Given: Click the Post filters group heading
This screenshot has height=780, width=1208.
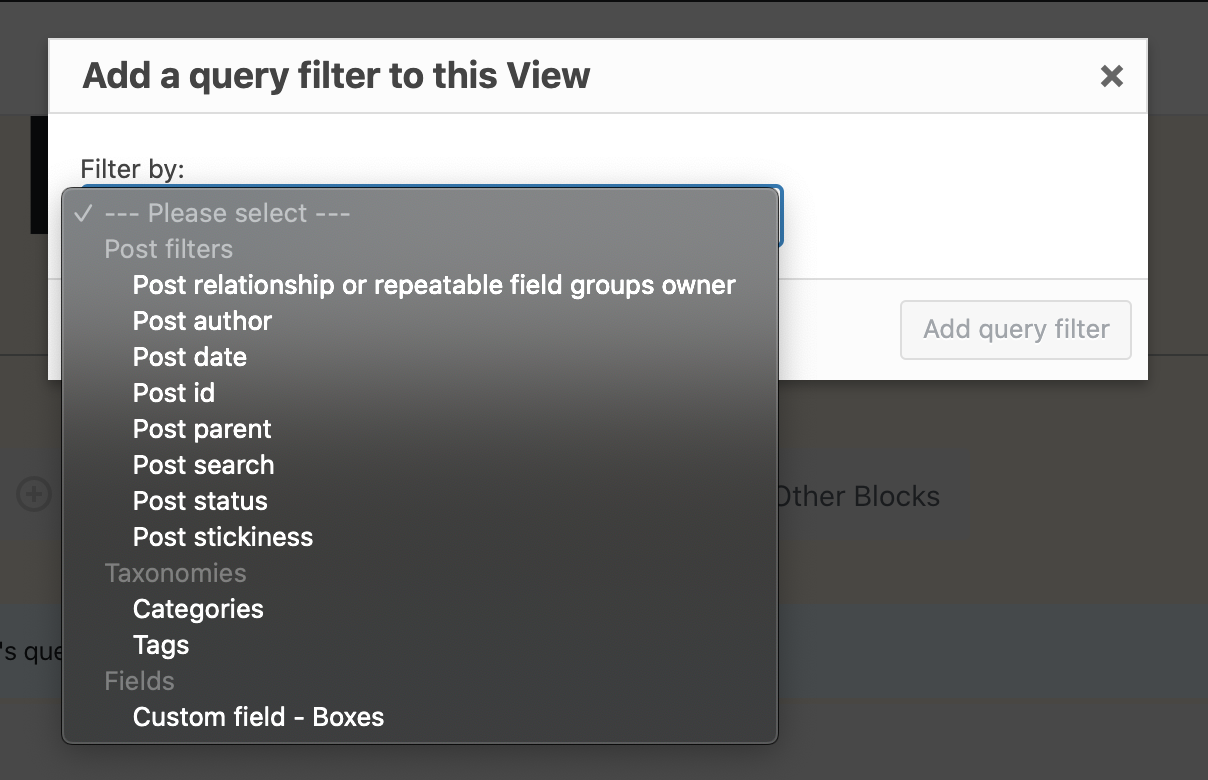Looking at the screenshot, I should pyautogui.click(x=168, y=249).
